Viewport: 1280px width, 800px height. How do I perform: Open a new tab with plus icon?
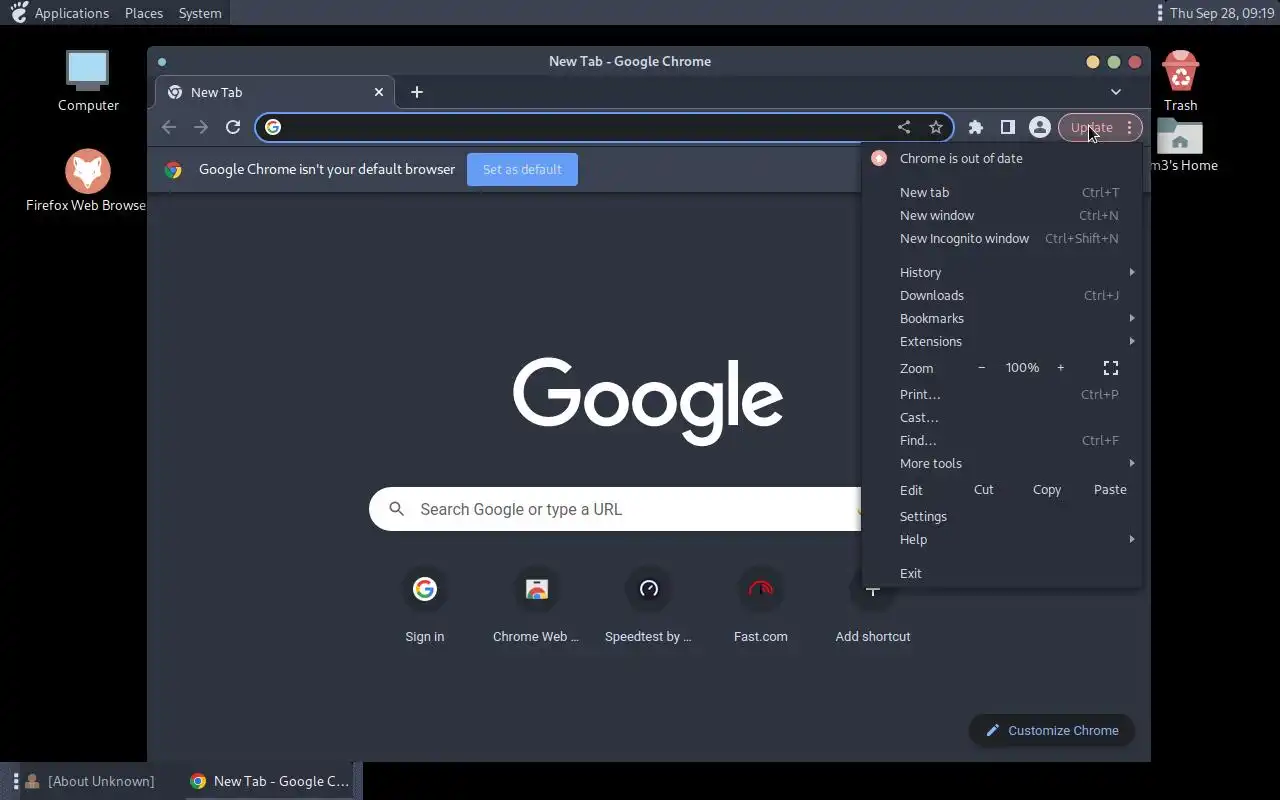coord(417,92)
